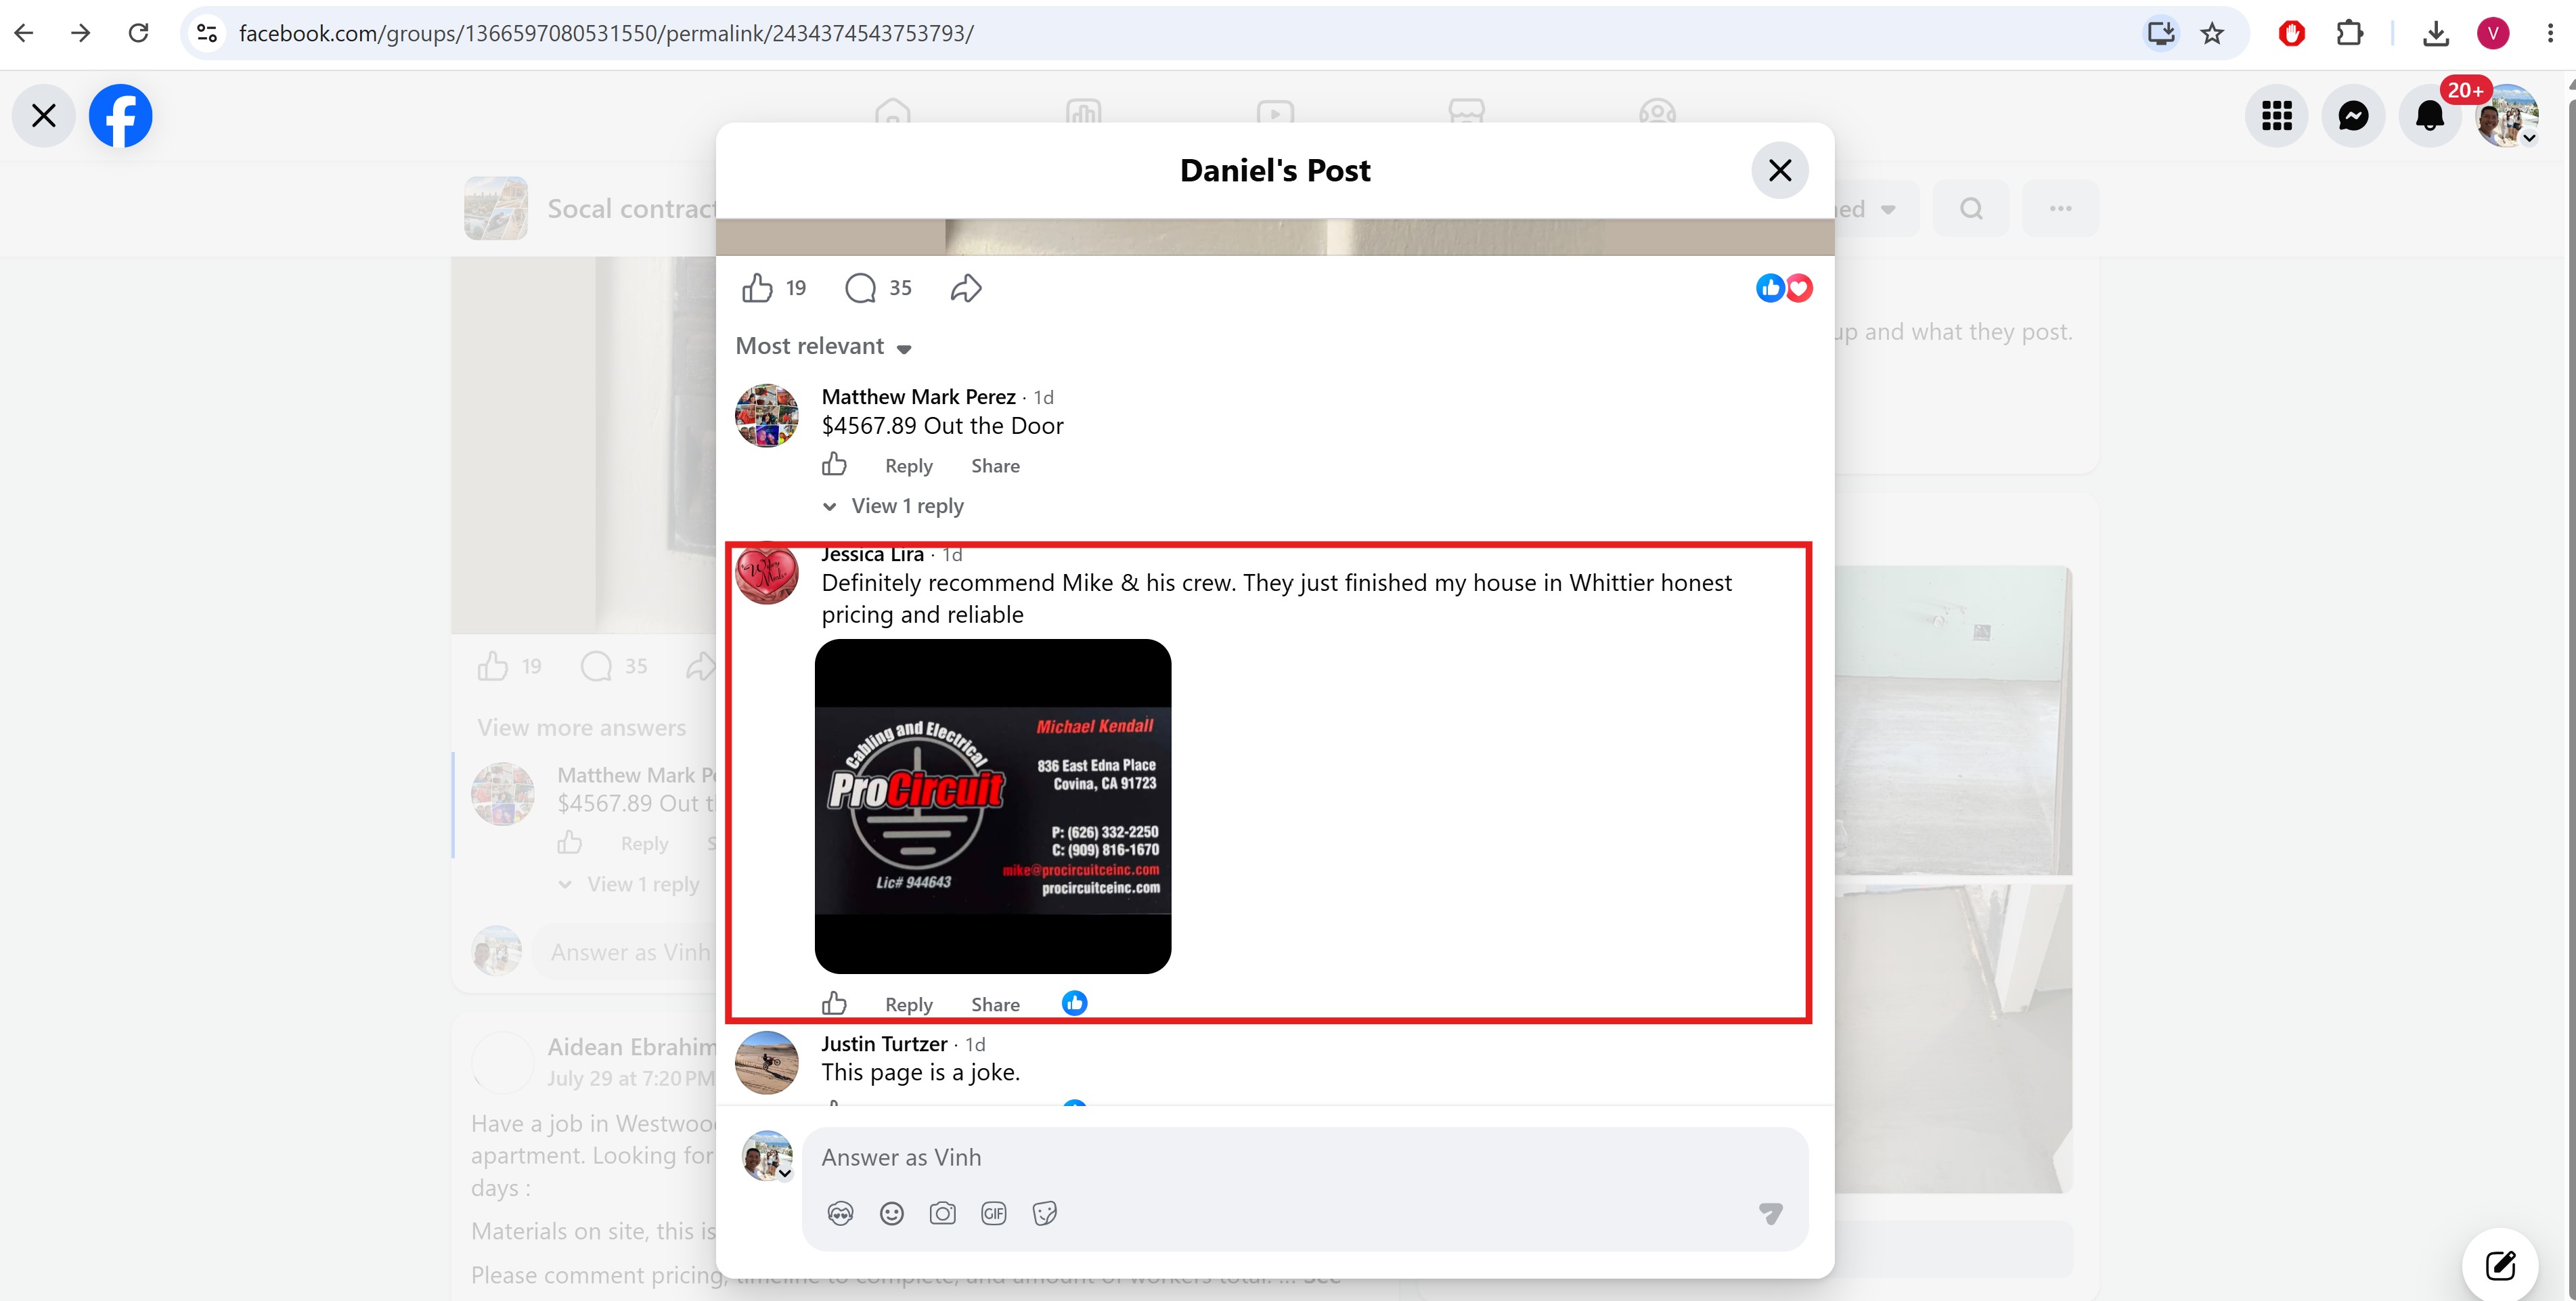Open the Chrome extensions puzzle icon
The image size is (2576, 1301).
(2349, 33)
